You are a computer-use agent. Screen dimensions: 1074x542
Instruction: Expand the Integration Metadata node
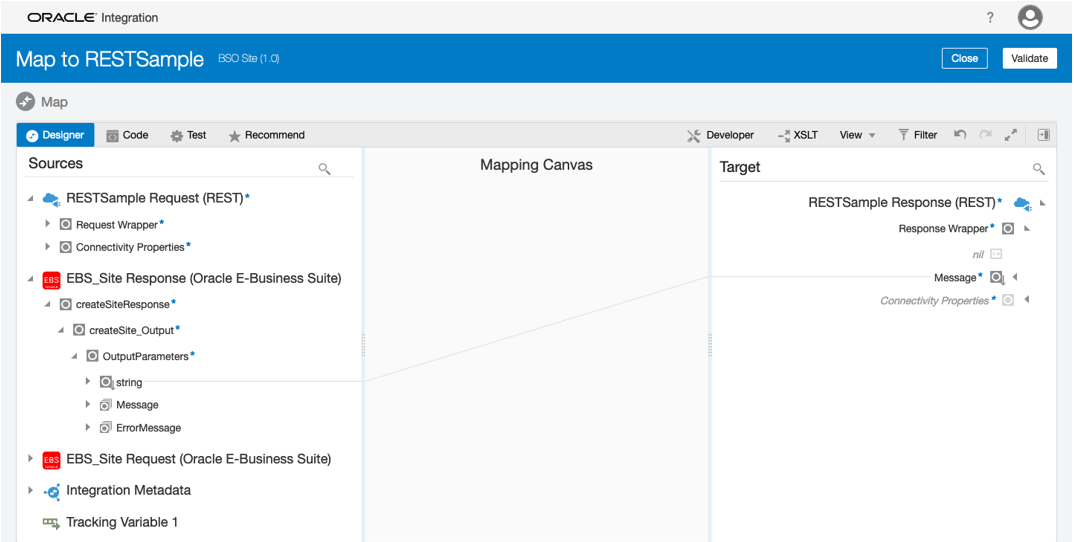pos(30,491)
